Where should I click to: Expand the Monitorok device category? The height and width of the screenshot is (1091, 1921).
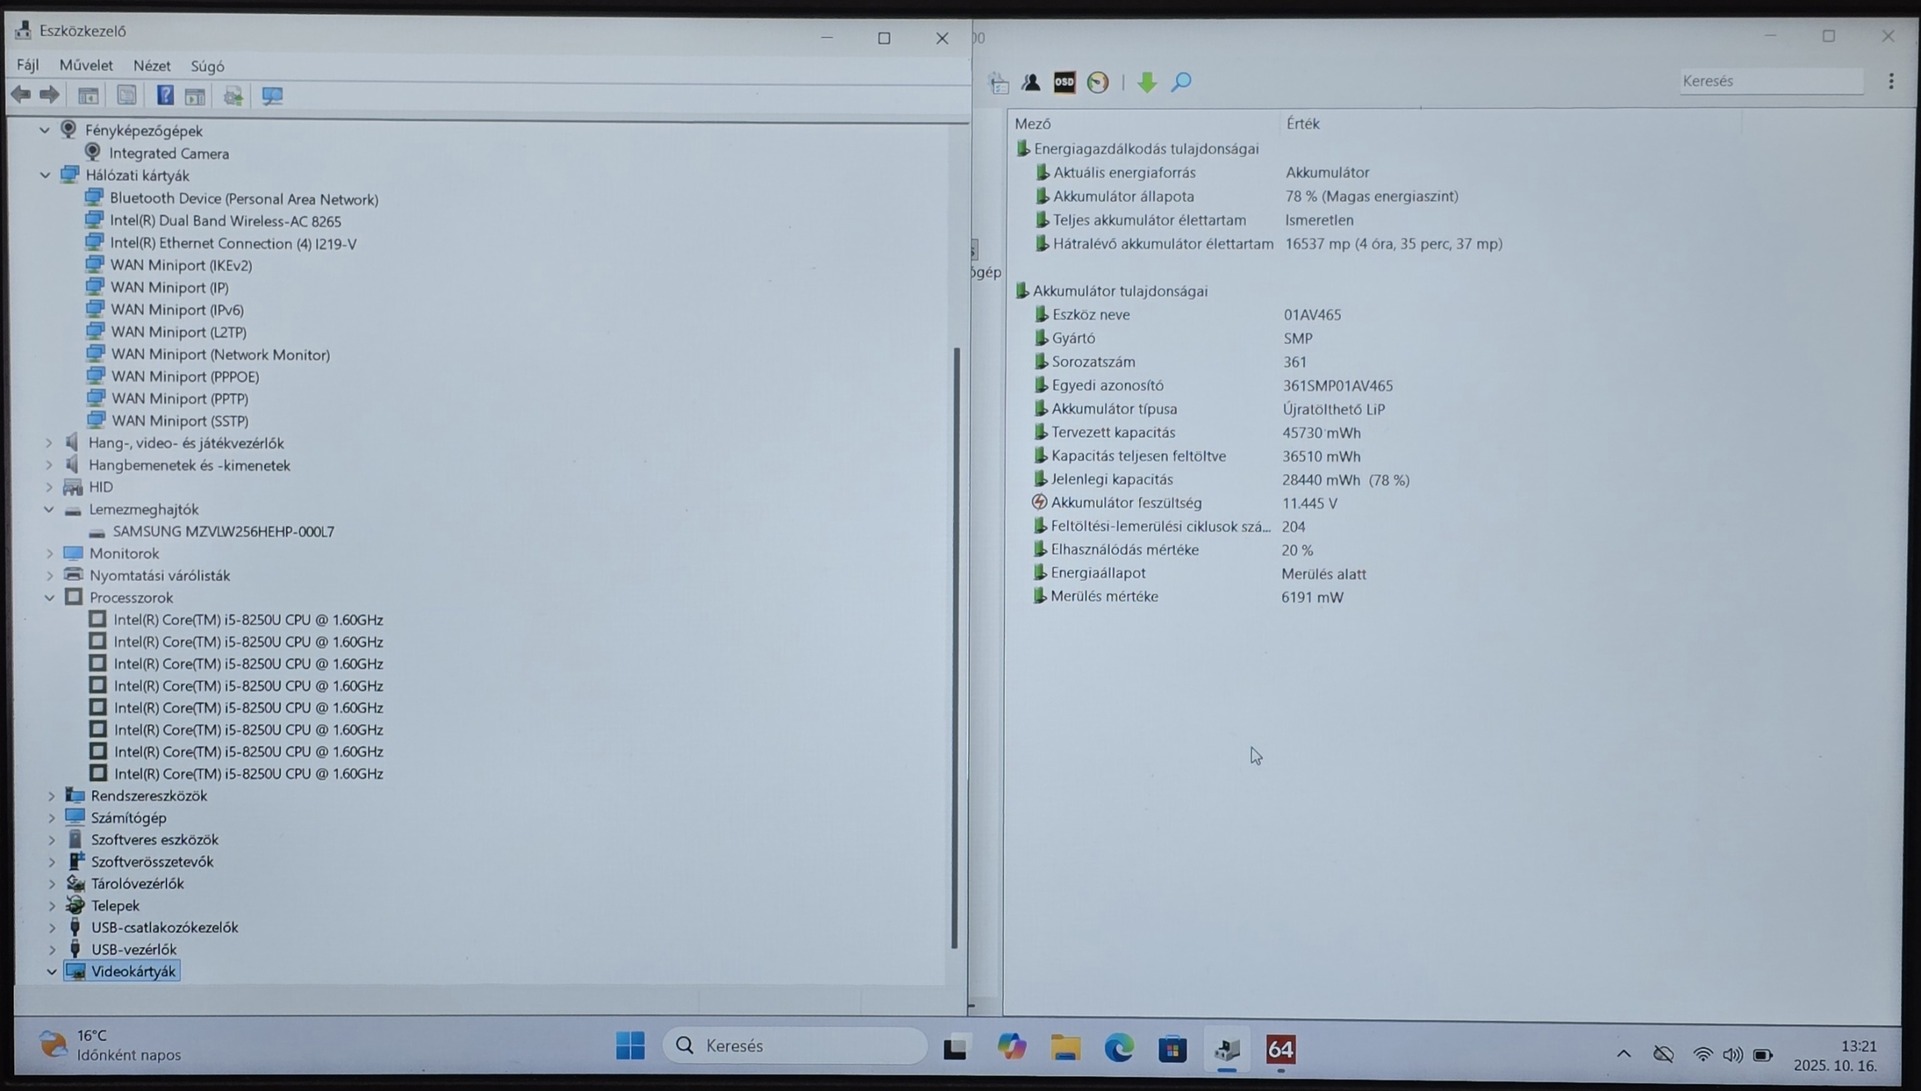pyautogui.click(x=49, y=553)
